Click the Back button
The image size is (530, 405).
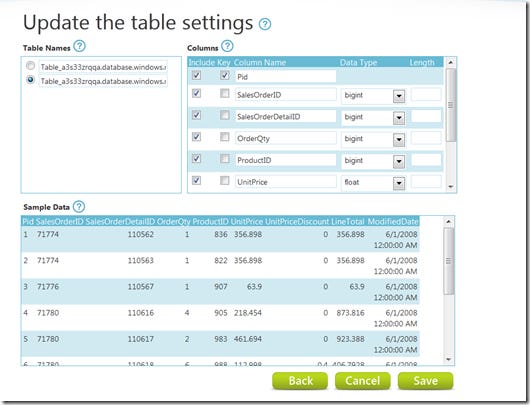(300, 381)
